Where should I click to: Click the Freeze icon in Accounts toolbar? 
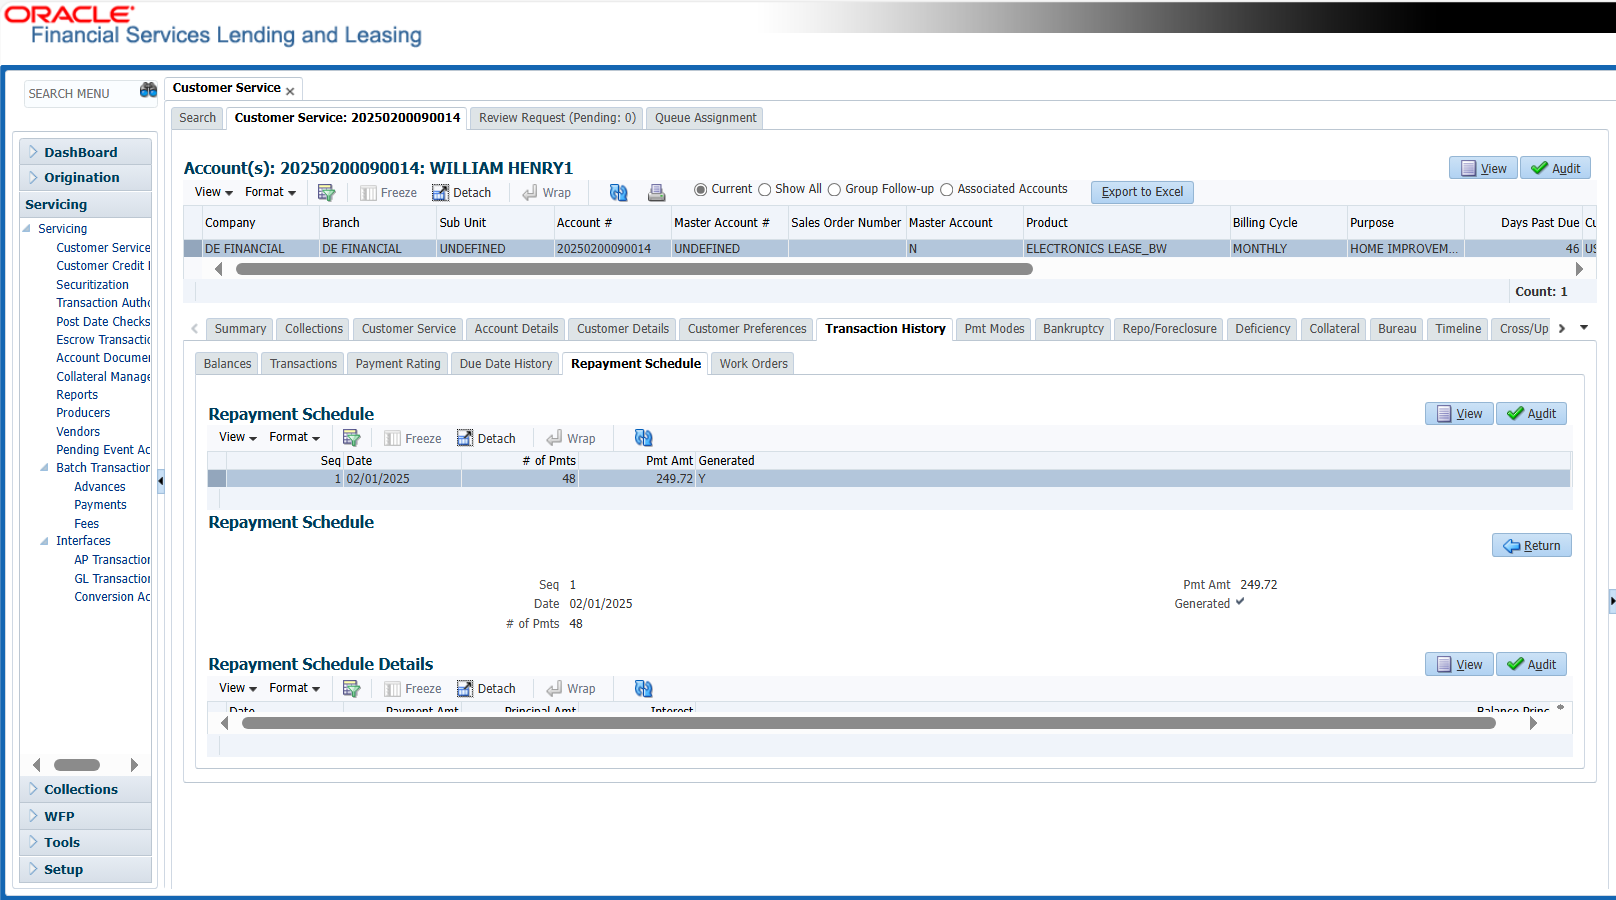click(388, 193)
